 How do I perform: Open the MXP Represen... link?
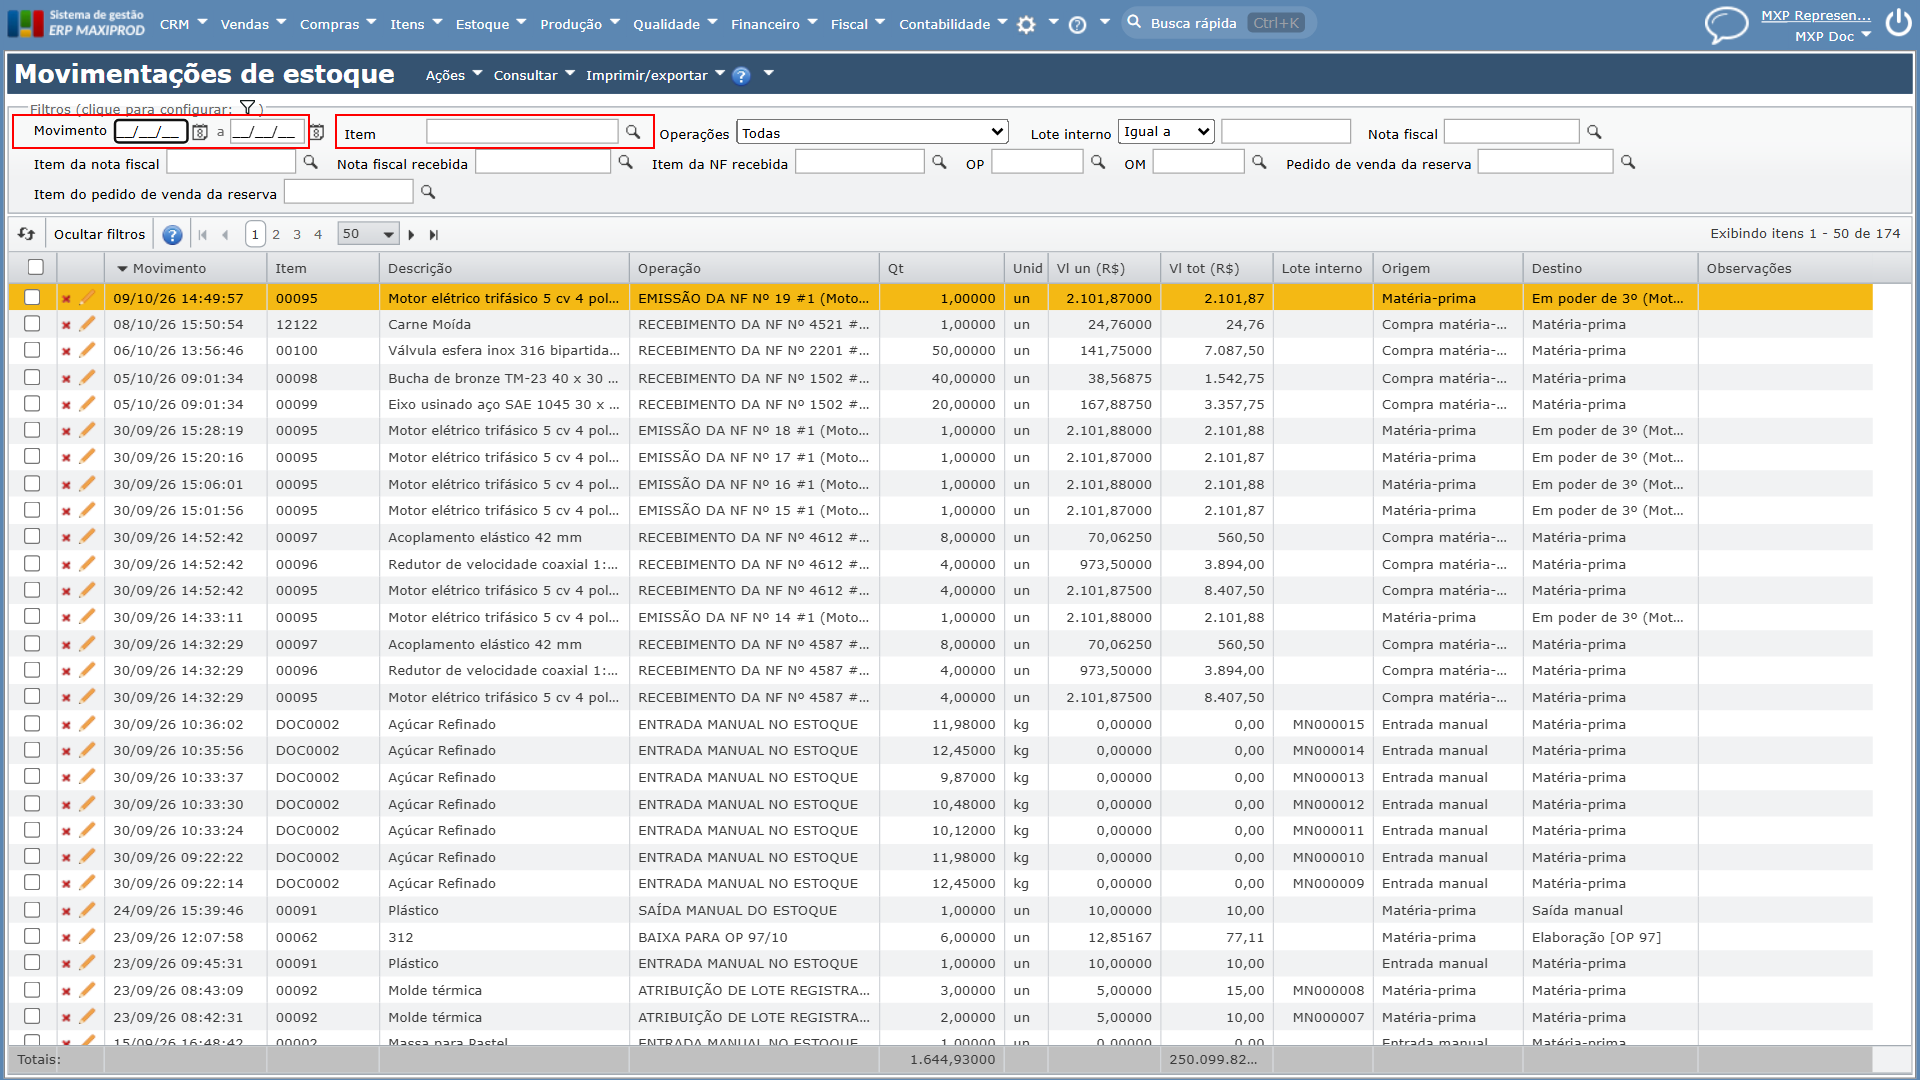pos(1815,15)
